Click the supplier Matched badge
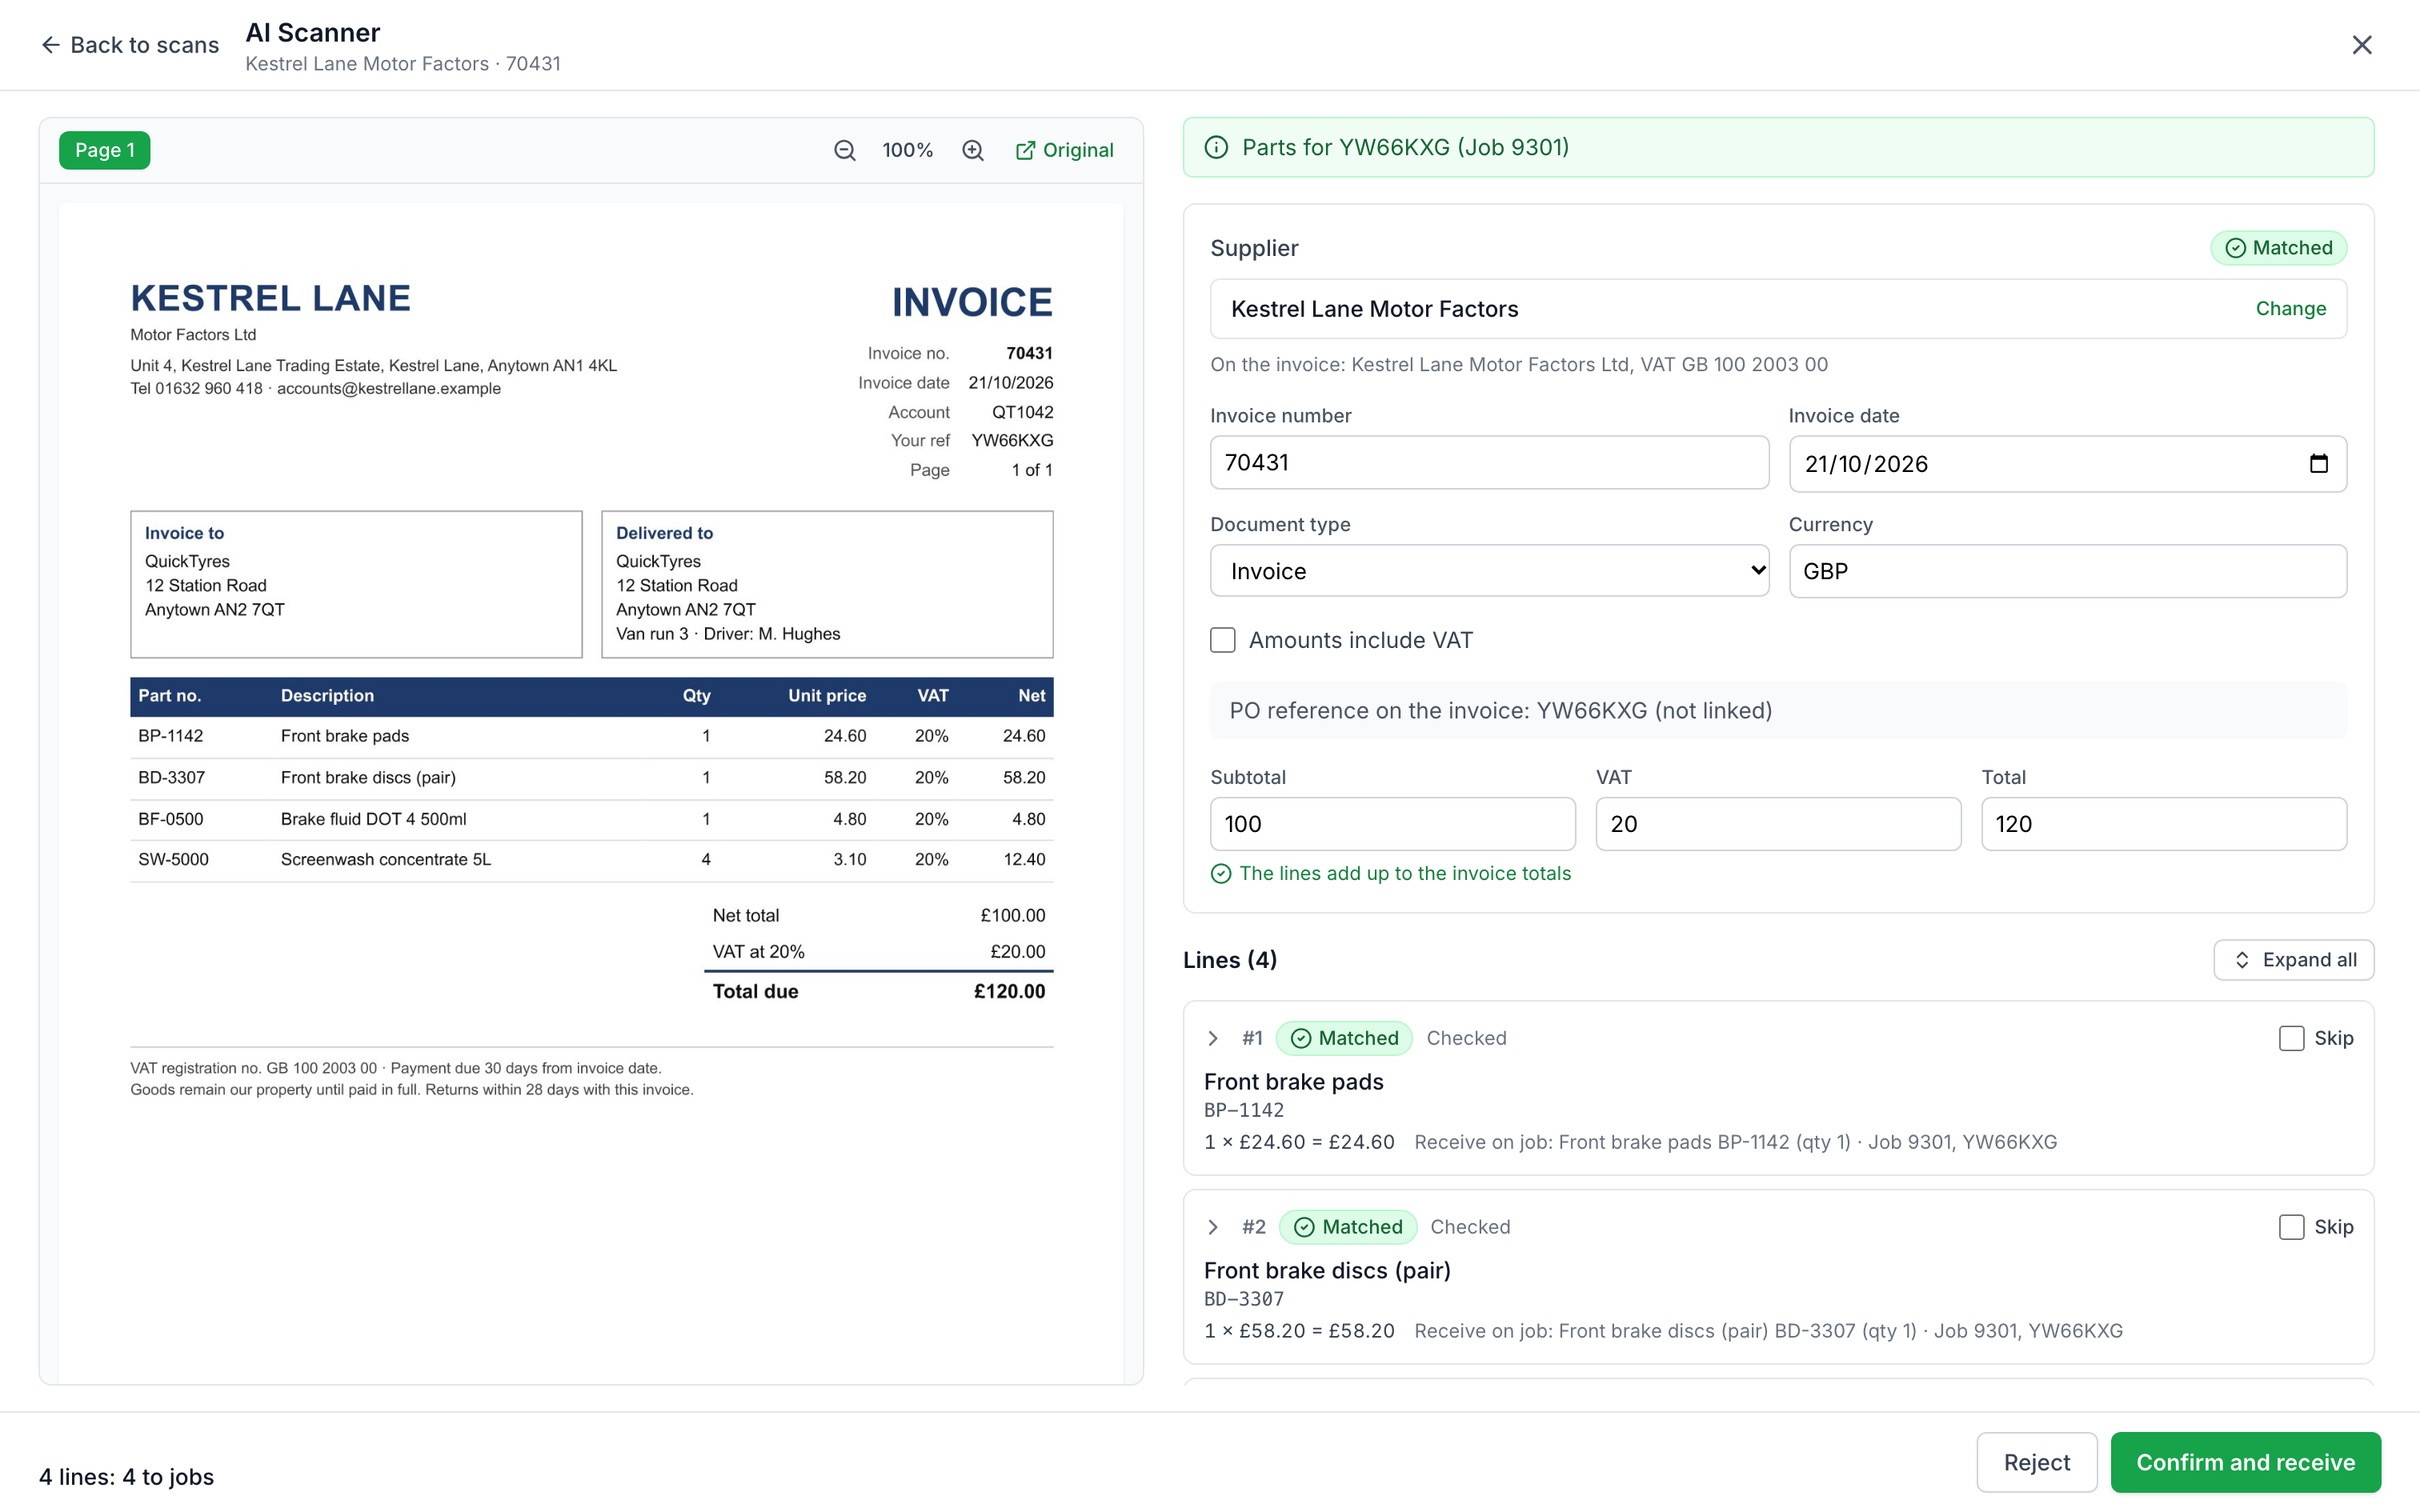The width and height of the screenshot is (2420, 1512). click(x=2279, y=248)
